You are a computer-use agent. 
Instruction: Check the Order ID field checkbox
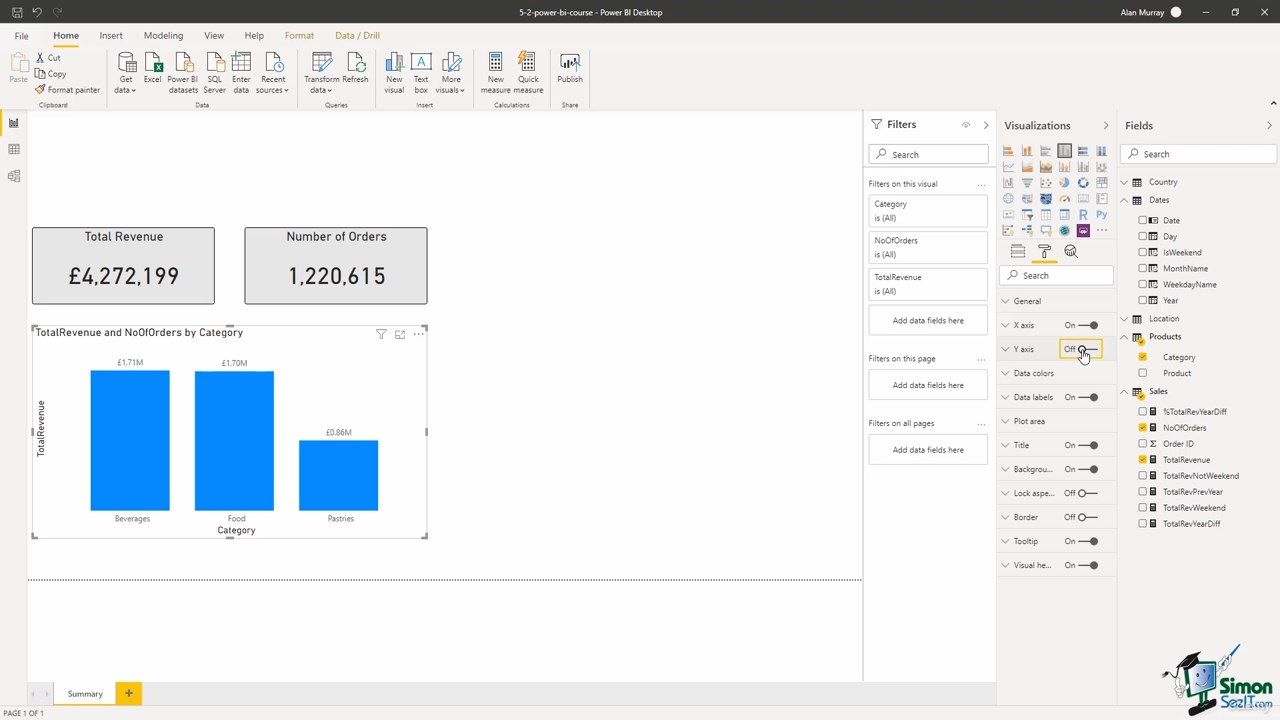[x=1143, y=443]
